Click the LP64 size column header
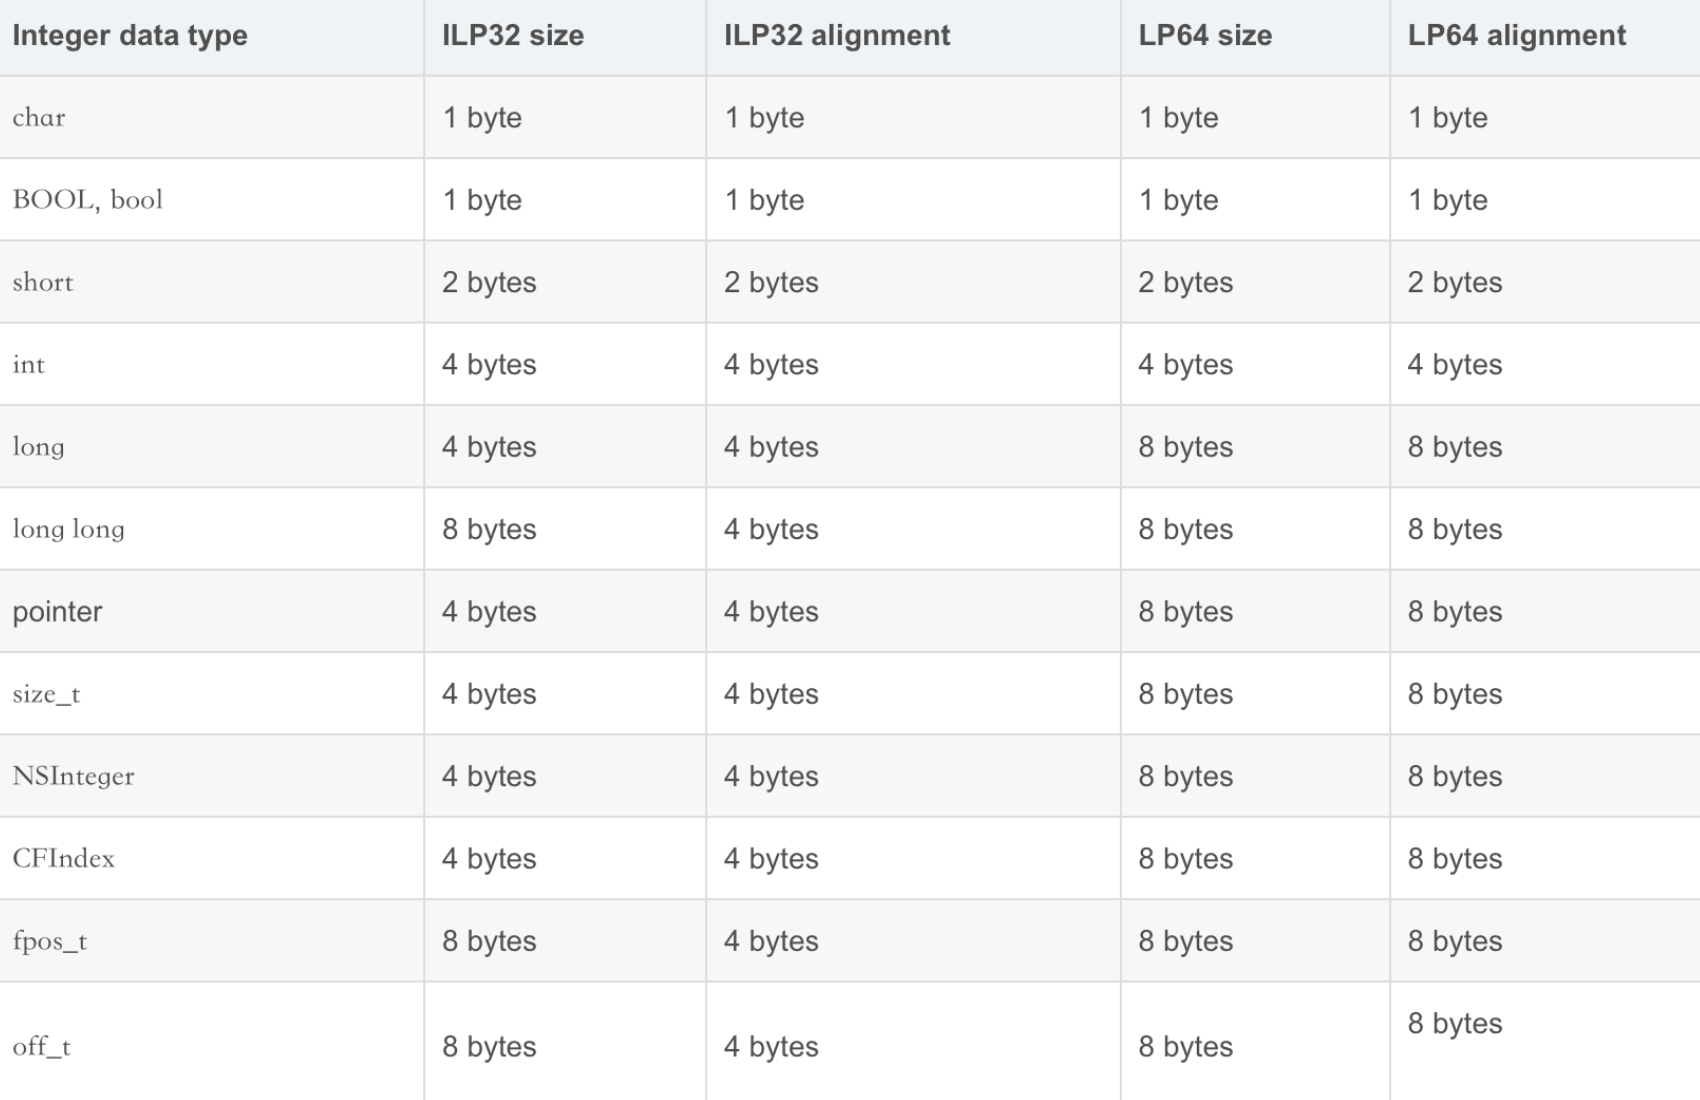Viewport: 1700px width, 1100px height. tap(1205, 36)
